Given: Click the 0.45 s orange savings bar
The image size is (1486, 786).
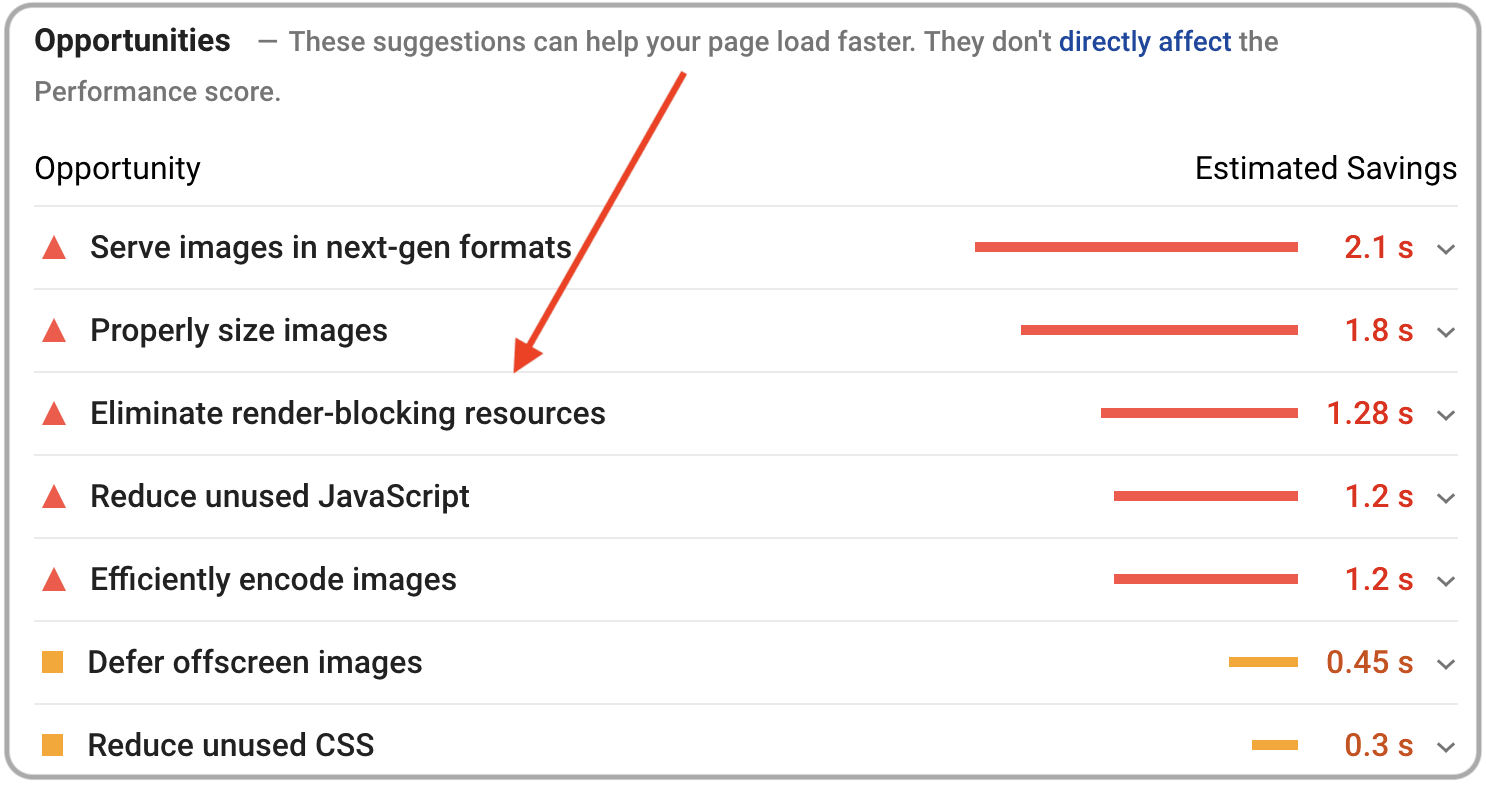Looking at the screenshot, I should pos(1263,662).
